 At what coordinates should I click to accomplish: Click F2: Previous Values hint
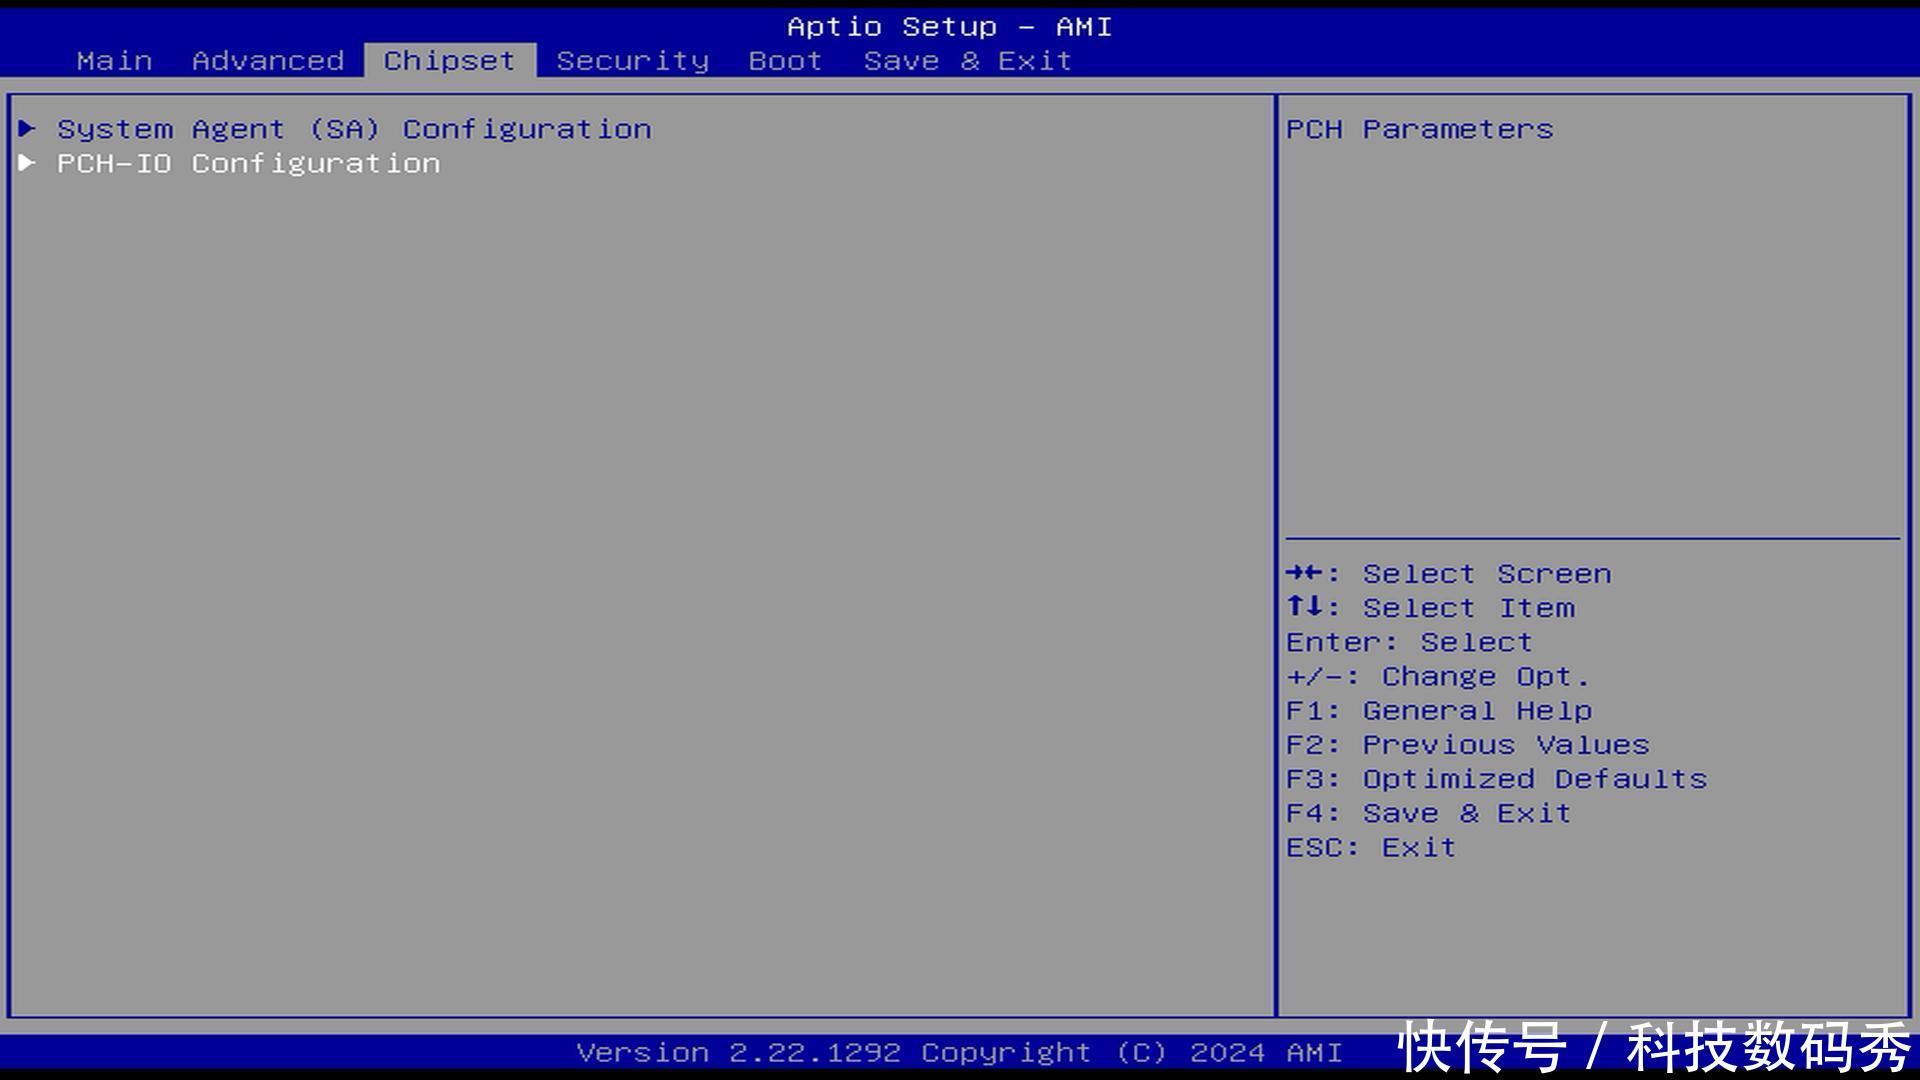point(1467,744)
